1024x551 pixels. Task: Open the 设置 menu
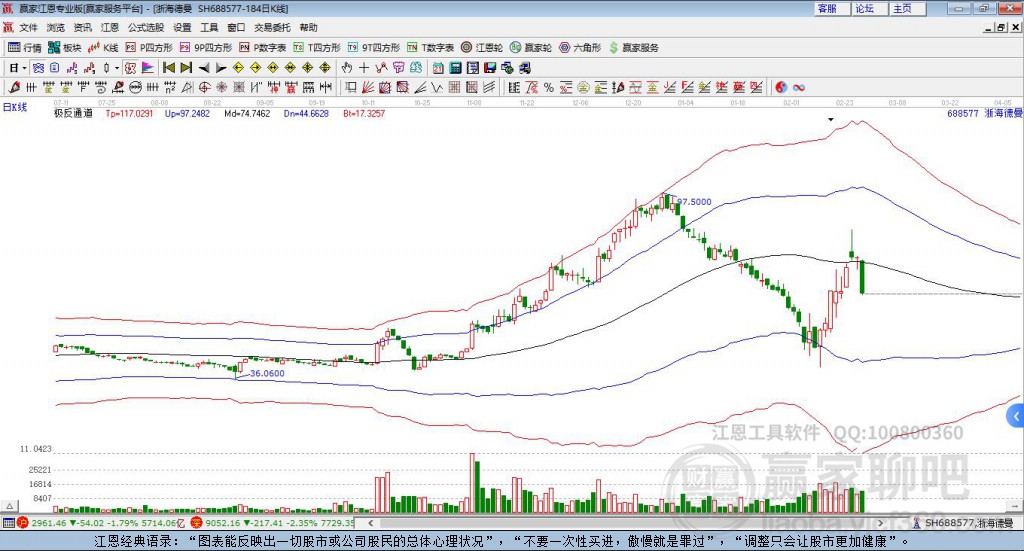(182, 27)
